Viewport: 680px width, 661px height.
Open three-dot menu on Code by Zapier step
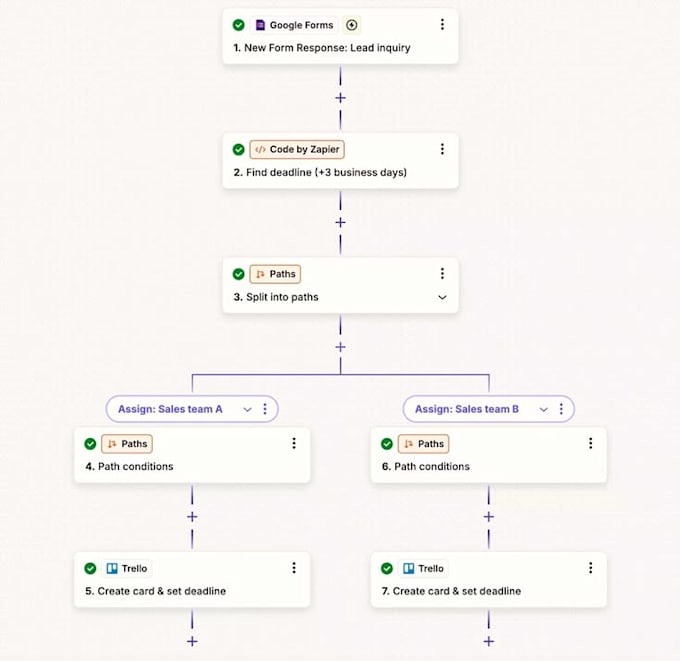coord(442,149)
